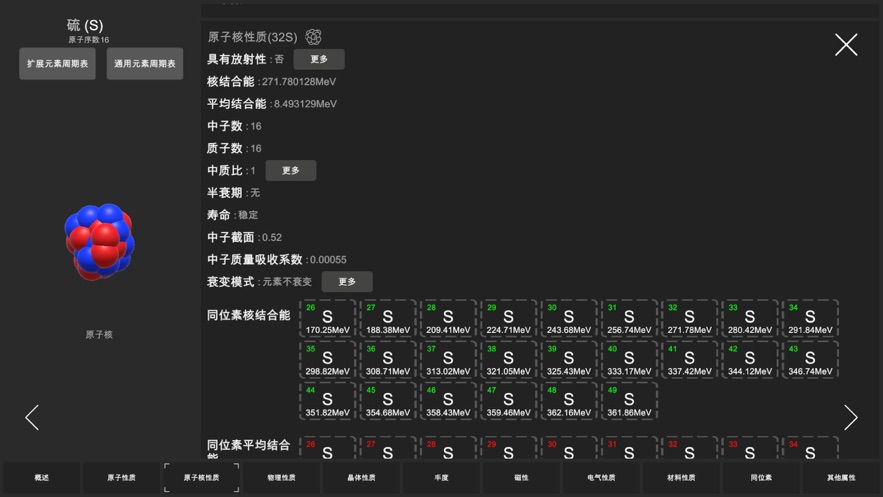
Task: Close the panel with the X icon
Action: click(x=846, y=44)
